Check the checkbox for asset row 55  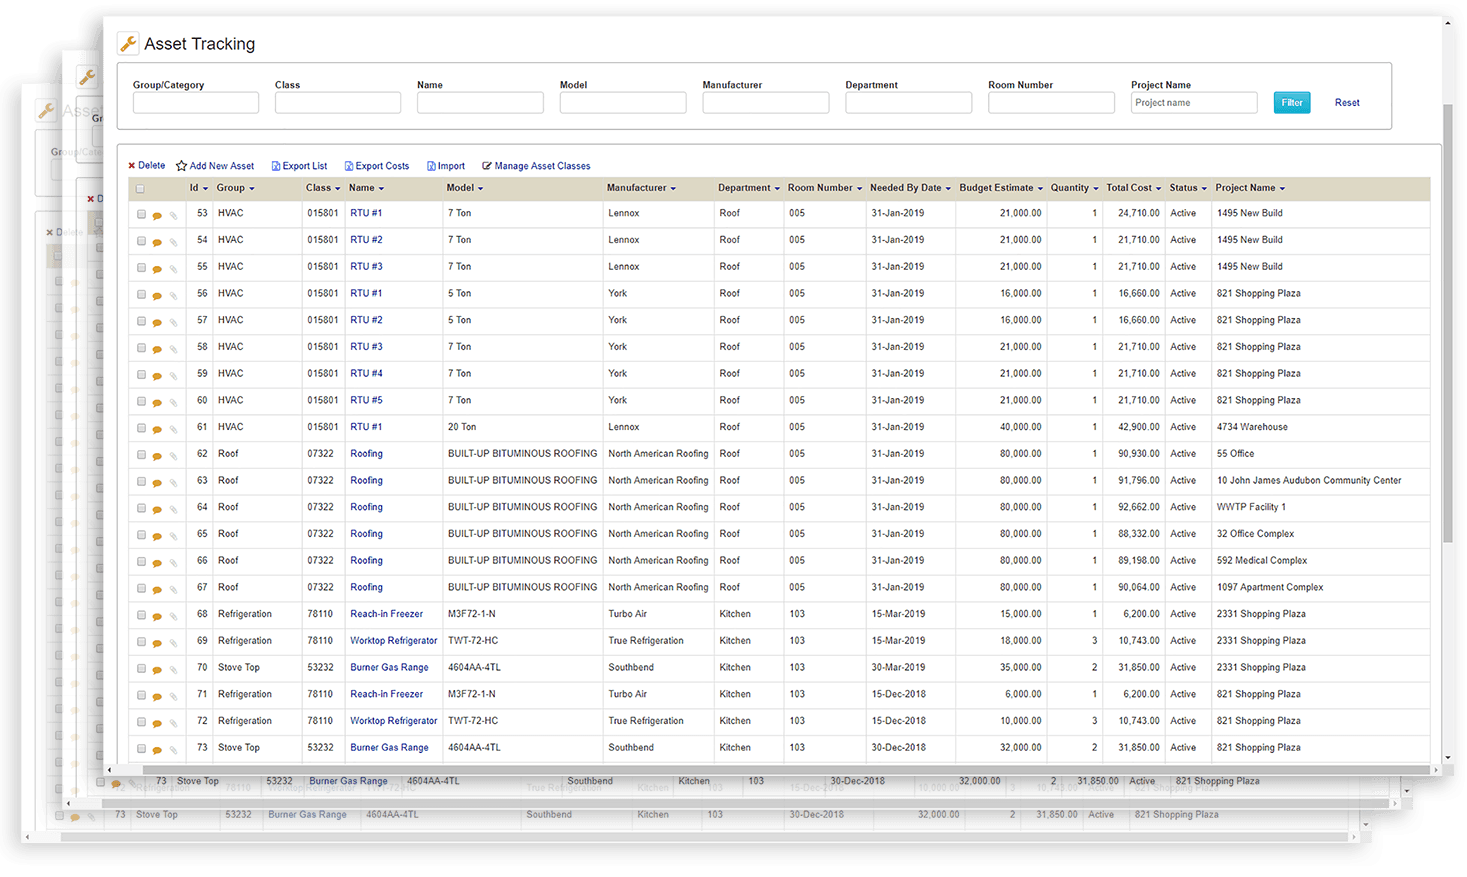point(140,266)
